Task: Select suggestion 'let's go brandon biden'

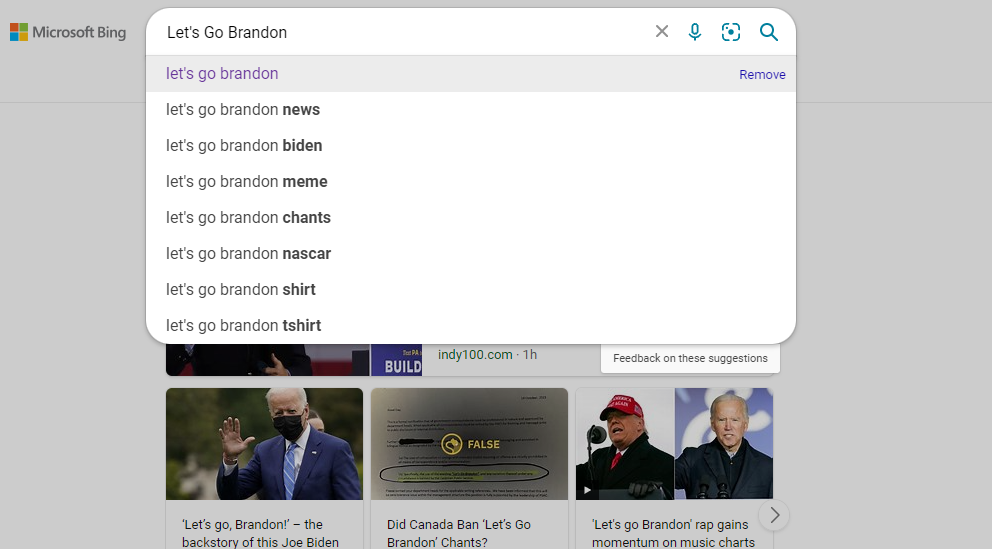Action: (x=471, y=145)
